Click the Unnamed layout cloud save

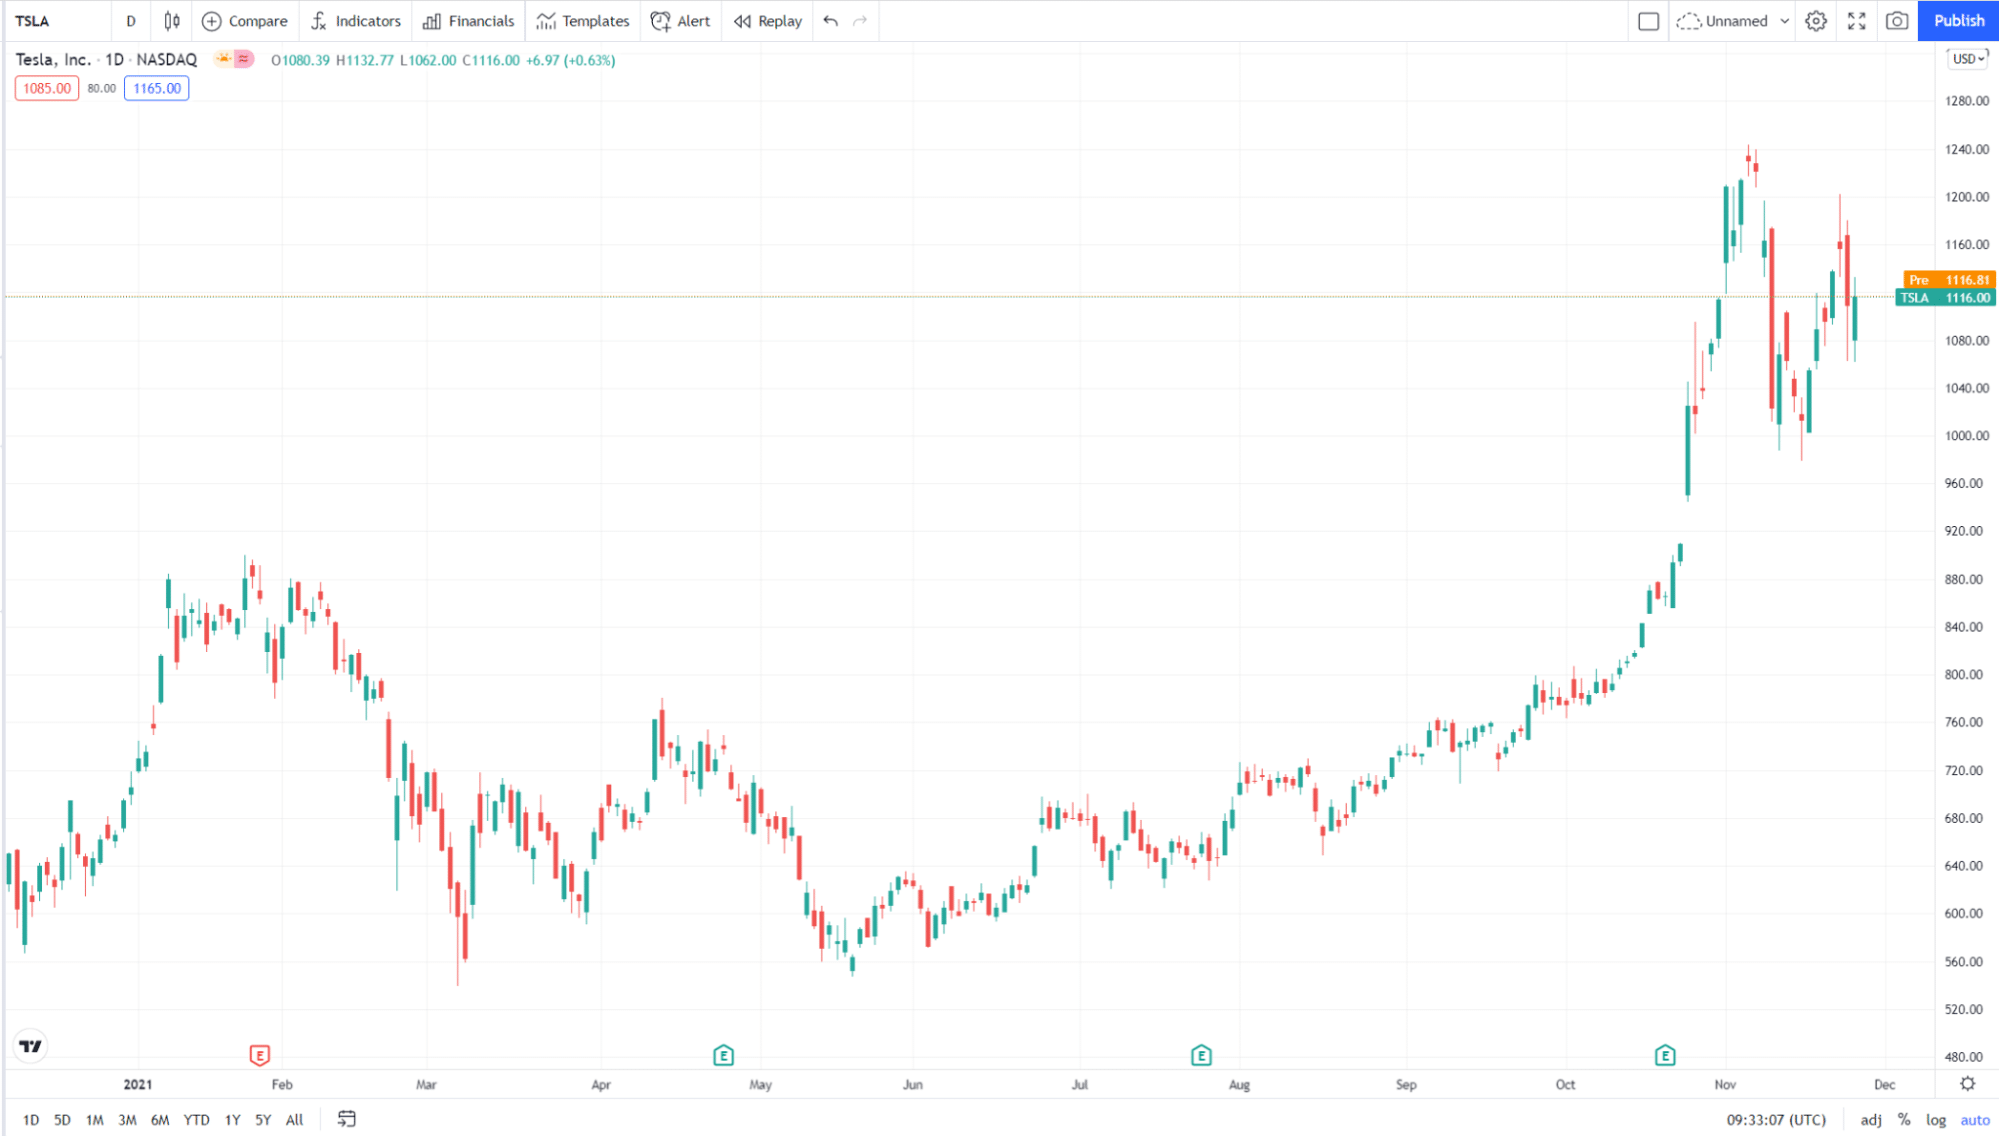pyautogui.click(x=1723, y=21)
